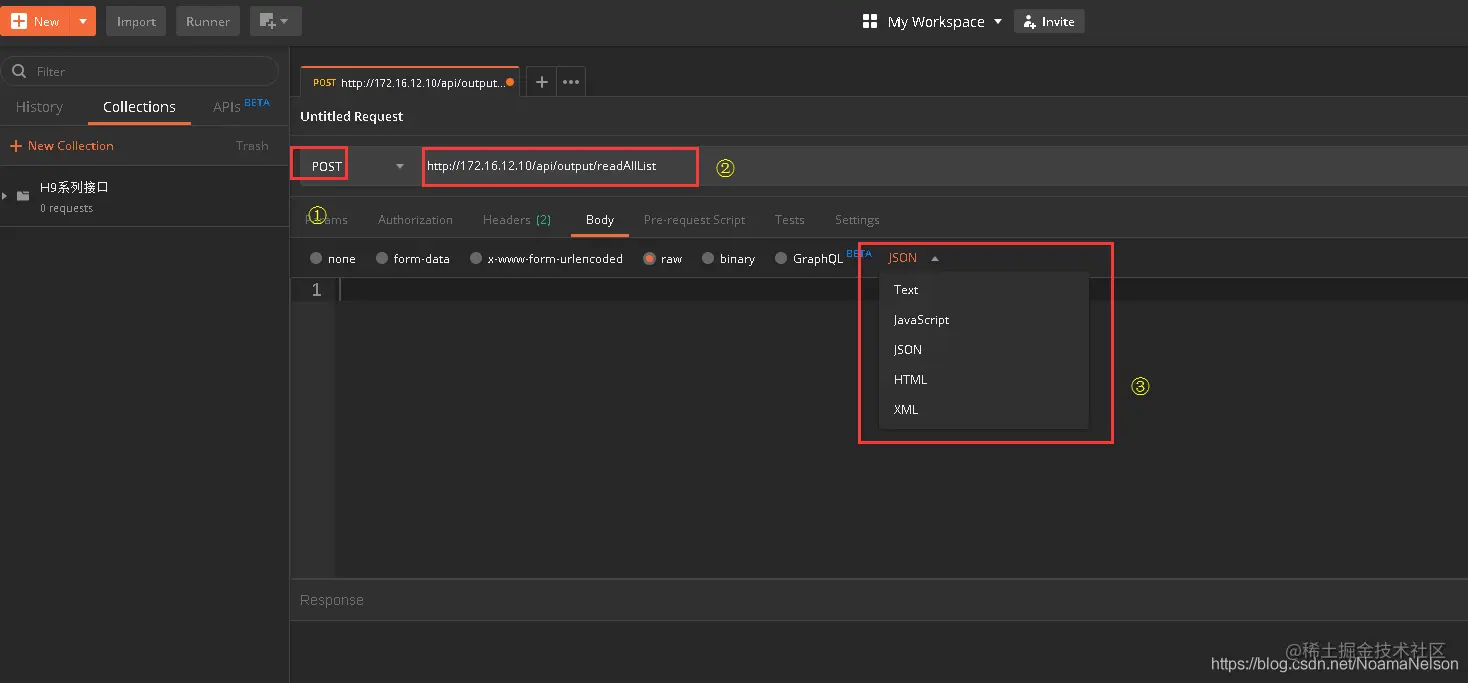Open the Body tab
Image resolution: width=1468 pixels, height=683 pixels.
click(600, 219)
